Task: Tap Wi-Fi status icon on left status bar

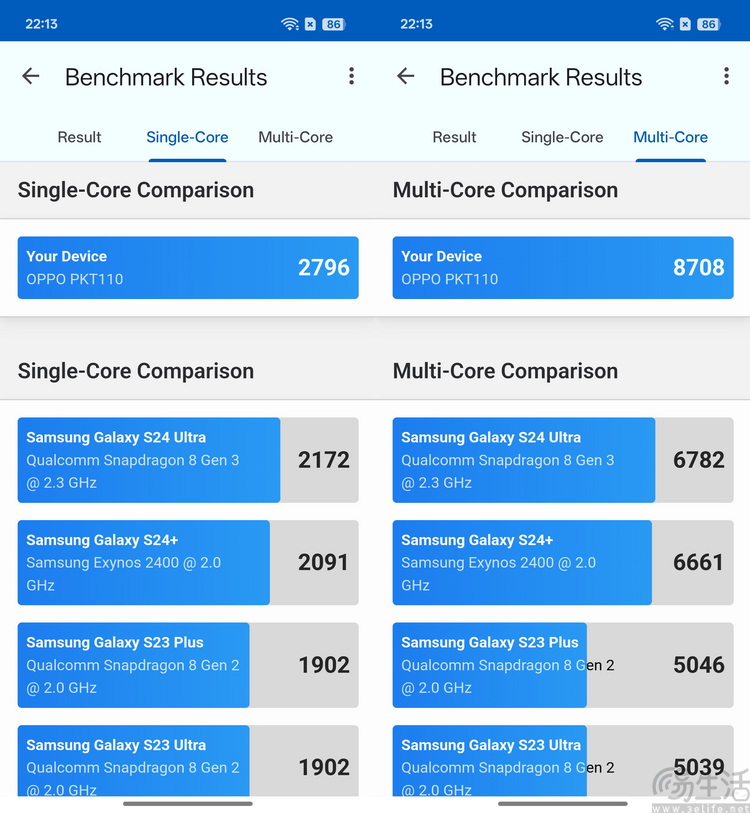Action: point(290,24)
